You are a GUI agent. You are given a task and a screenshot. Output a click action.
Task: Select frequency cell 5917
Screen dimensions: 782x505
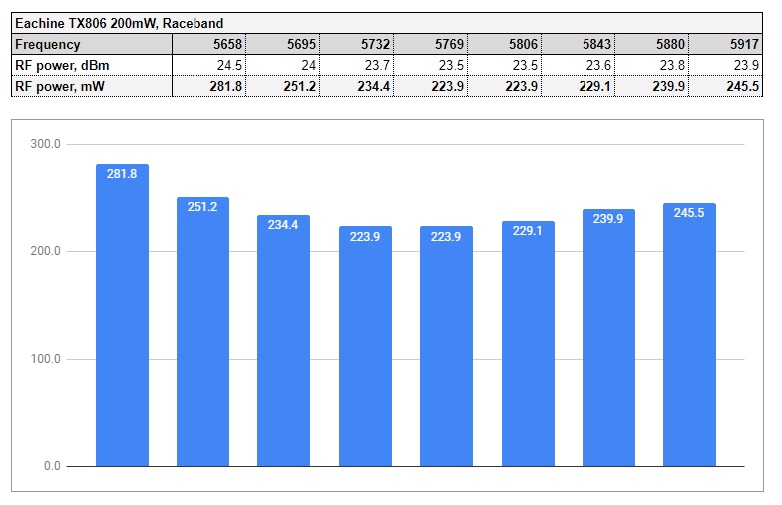[726, 44]
